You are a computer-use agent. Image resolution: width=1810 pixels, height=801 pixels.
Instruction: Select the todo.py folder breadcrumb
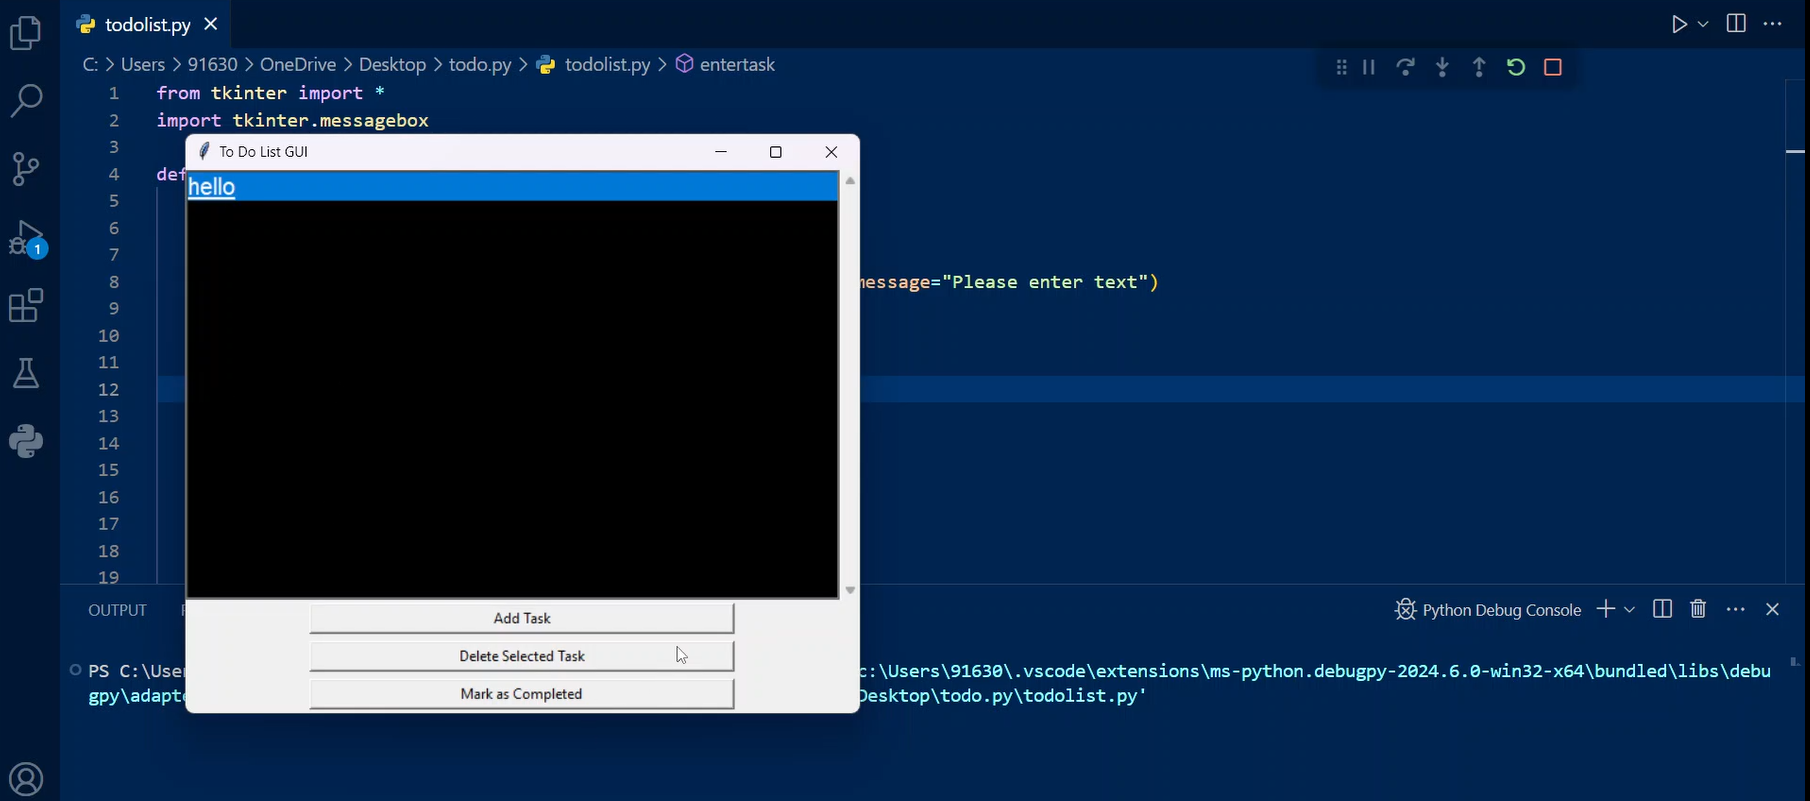[480, 64]
